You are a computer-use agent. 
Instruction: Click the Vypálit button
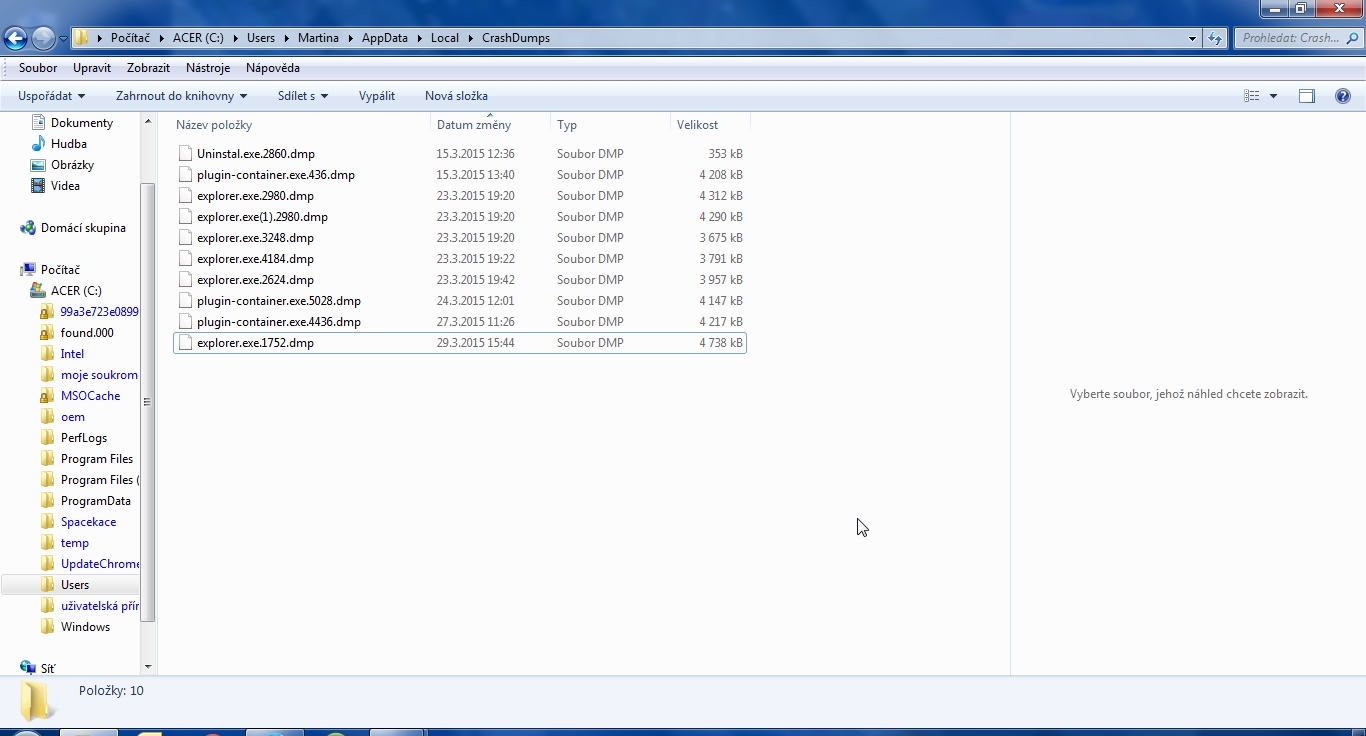(x=377, y=96)
